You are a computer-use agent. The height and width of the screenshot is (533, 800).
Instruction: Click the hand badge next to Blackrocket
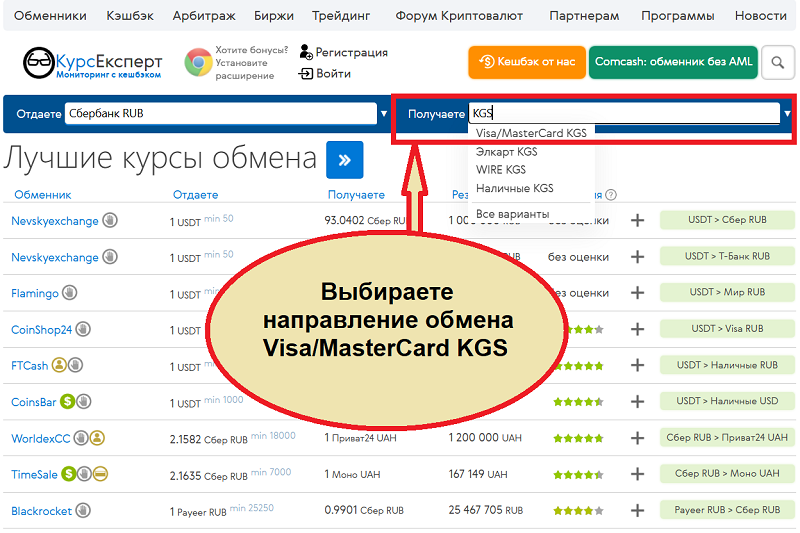pyautogui.click(x=83, y=510)
